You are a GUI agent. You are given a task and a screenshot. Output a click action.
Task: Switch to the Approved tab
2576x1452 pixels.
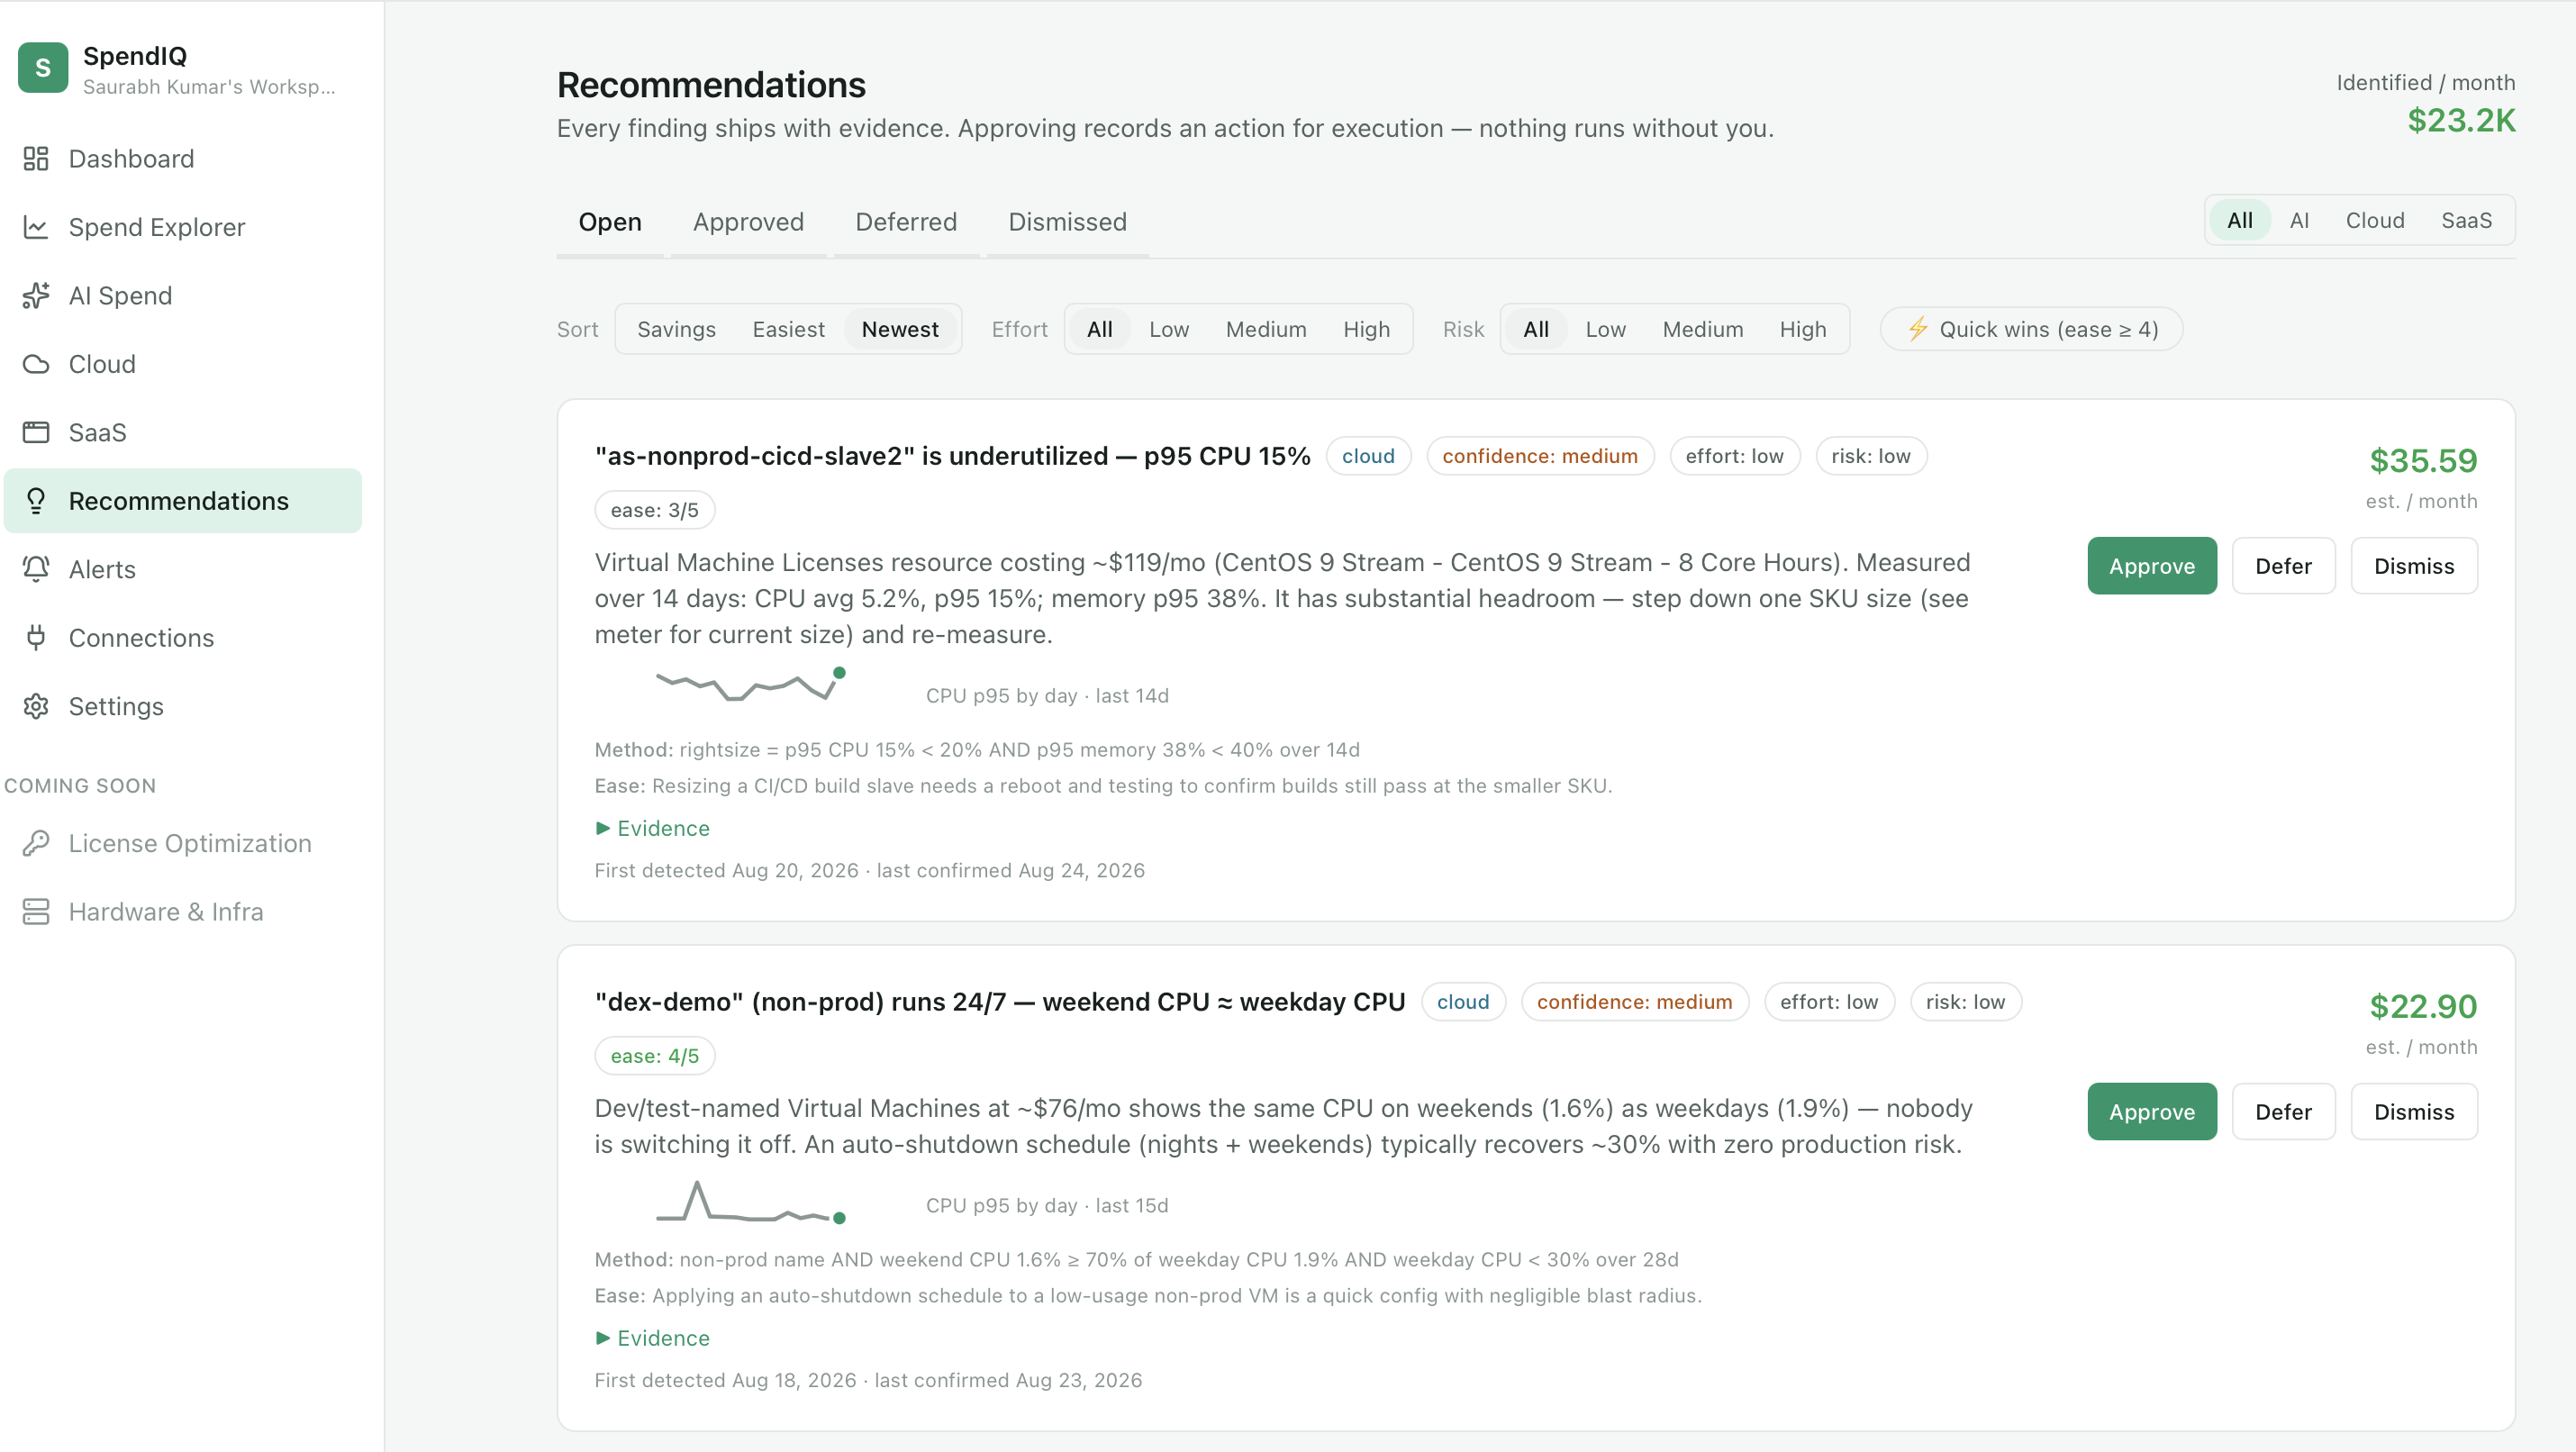tap(748, 222)
